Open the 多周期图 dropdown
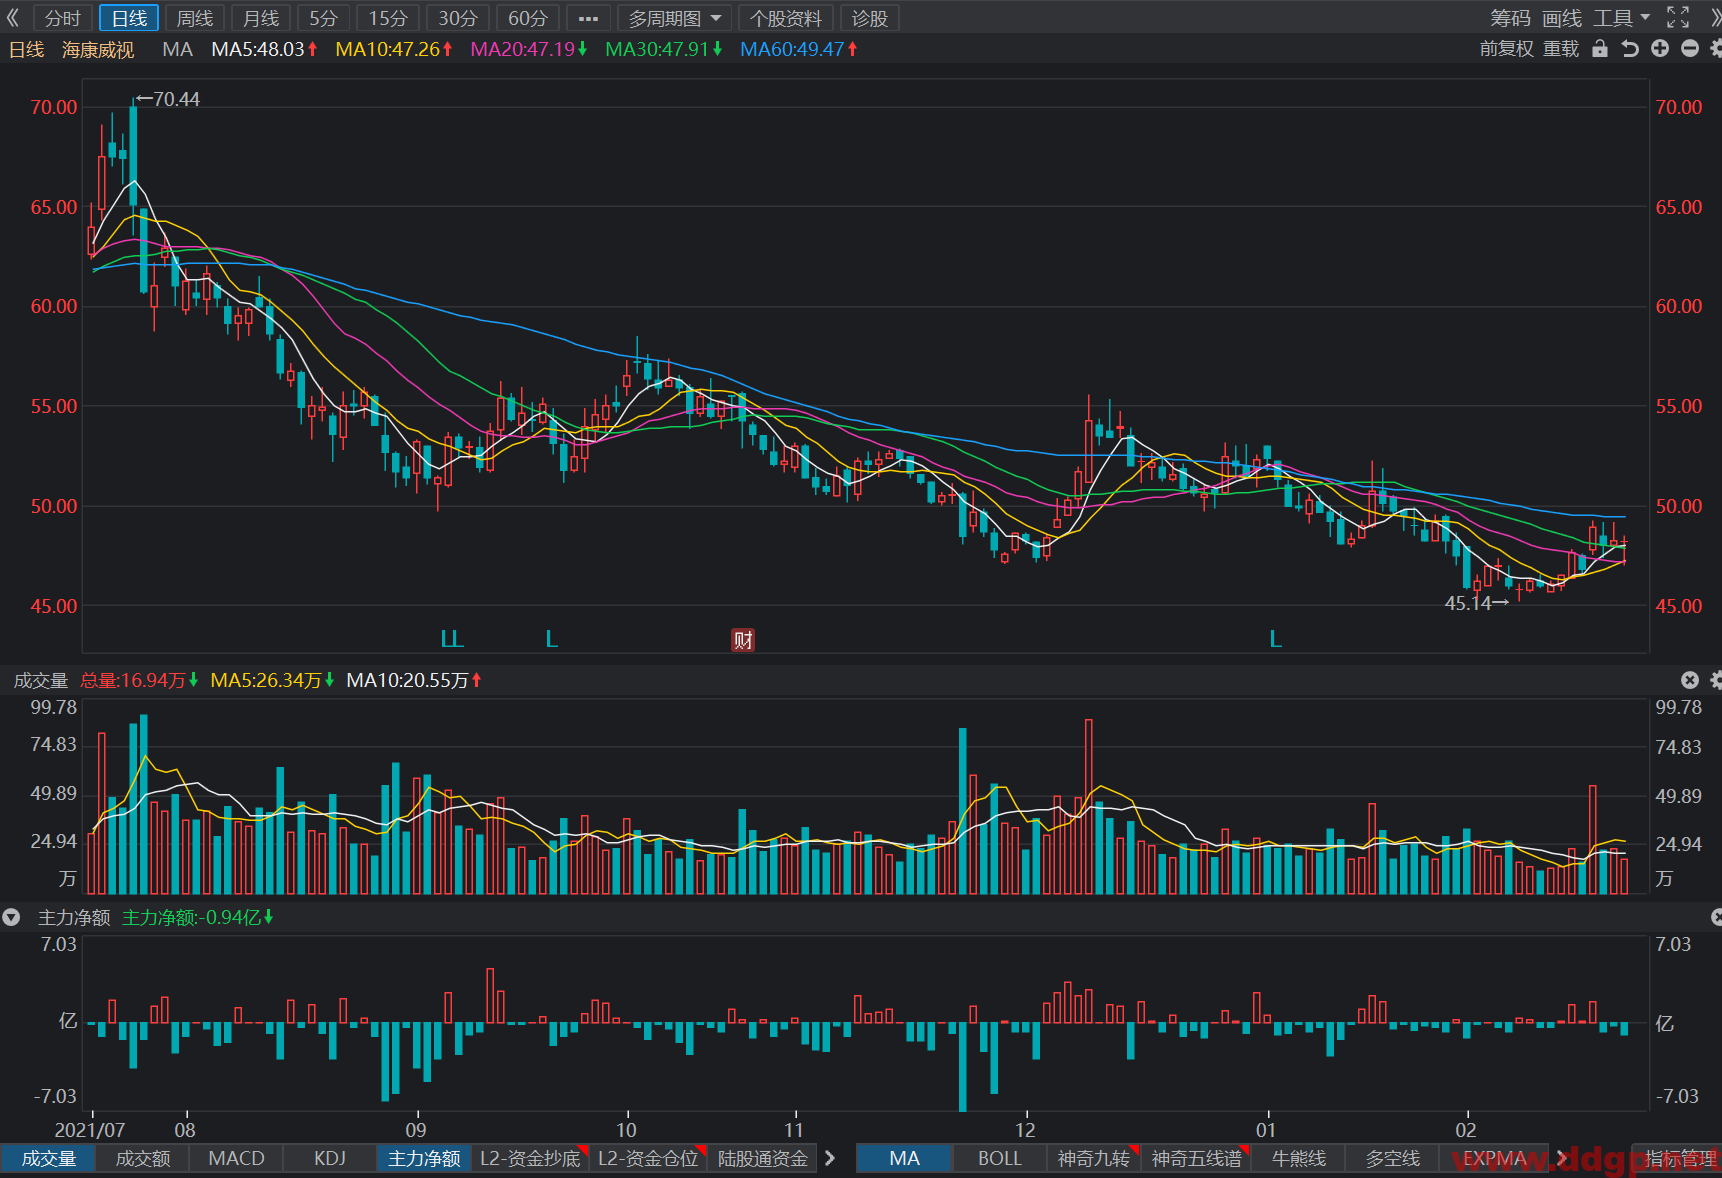Viewport: 1722px width, 1178px height. click(674, 18)
